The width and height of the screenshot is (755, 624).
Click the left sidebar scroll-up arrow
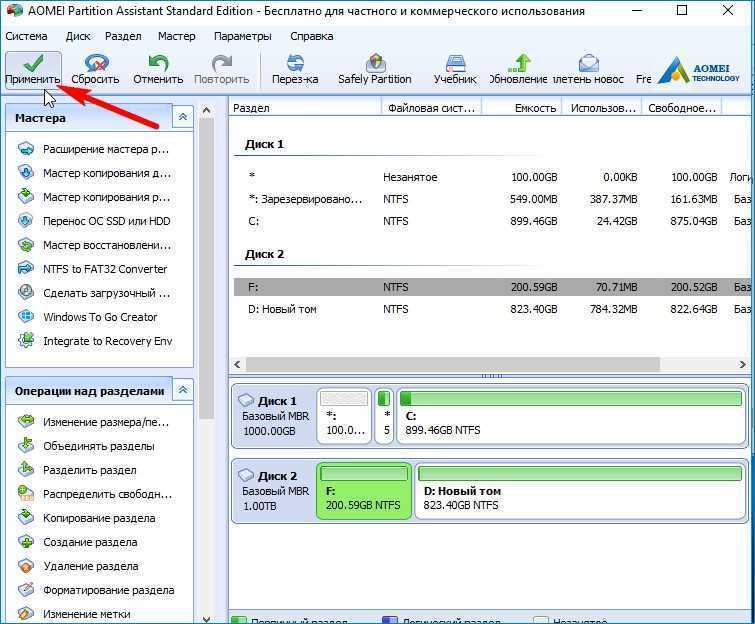tap(207, 111)
